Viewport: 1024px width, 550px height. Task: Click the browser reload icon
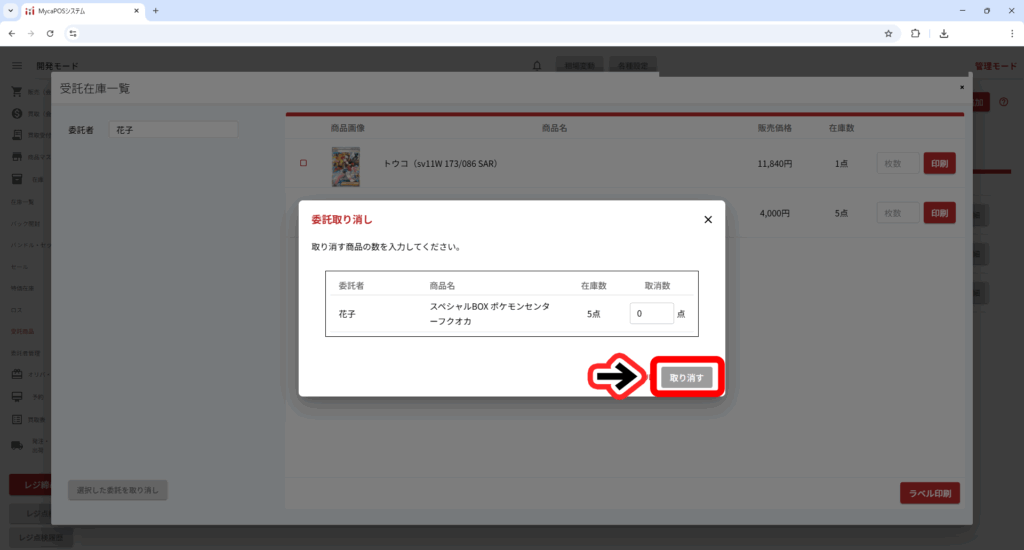[x=50, y=33]
